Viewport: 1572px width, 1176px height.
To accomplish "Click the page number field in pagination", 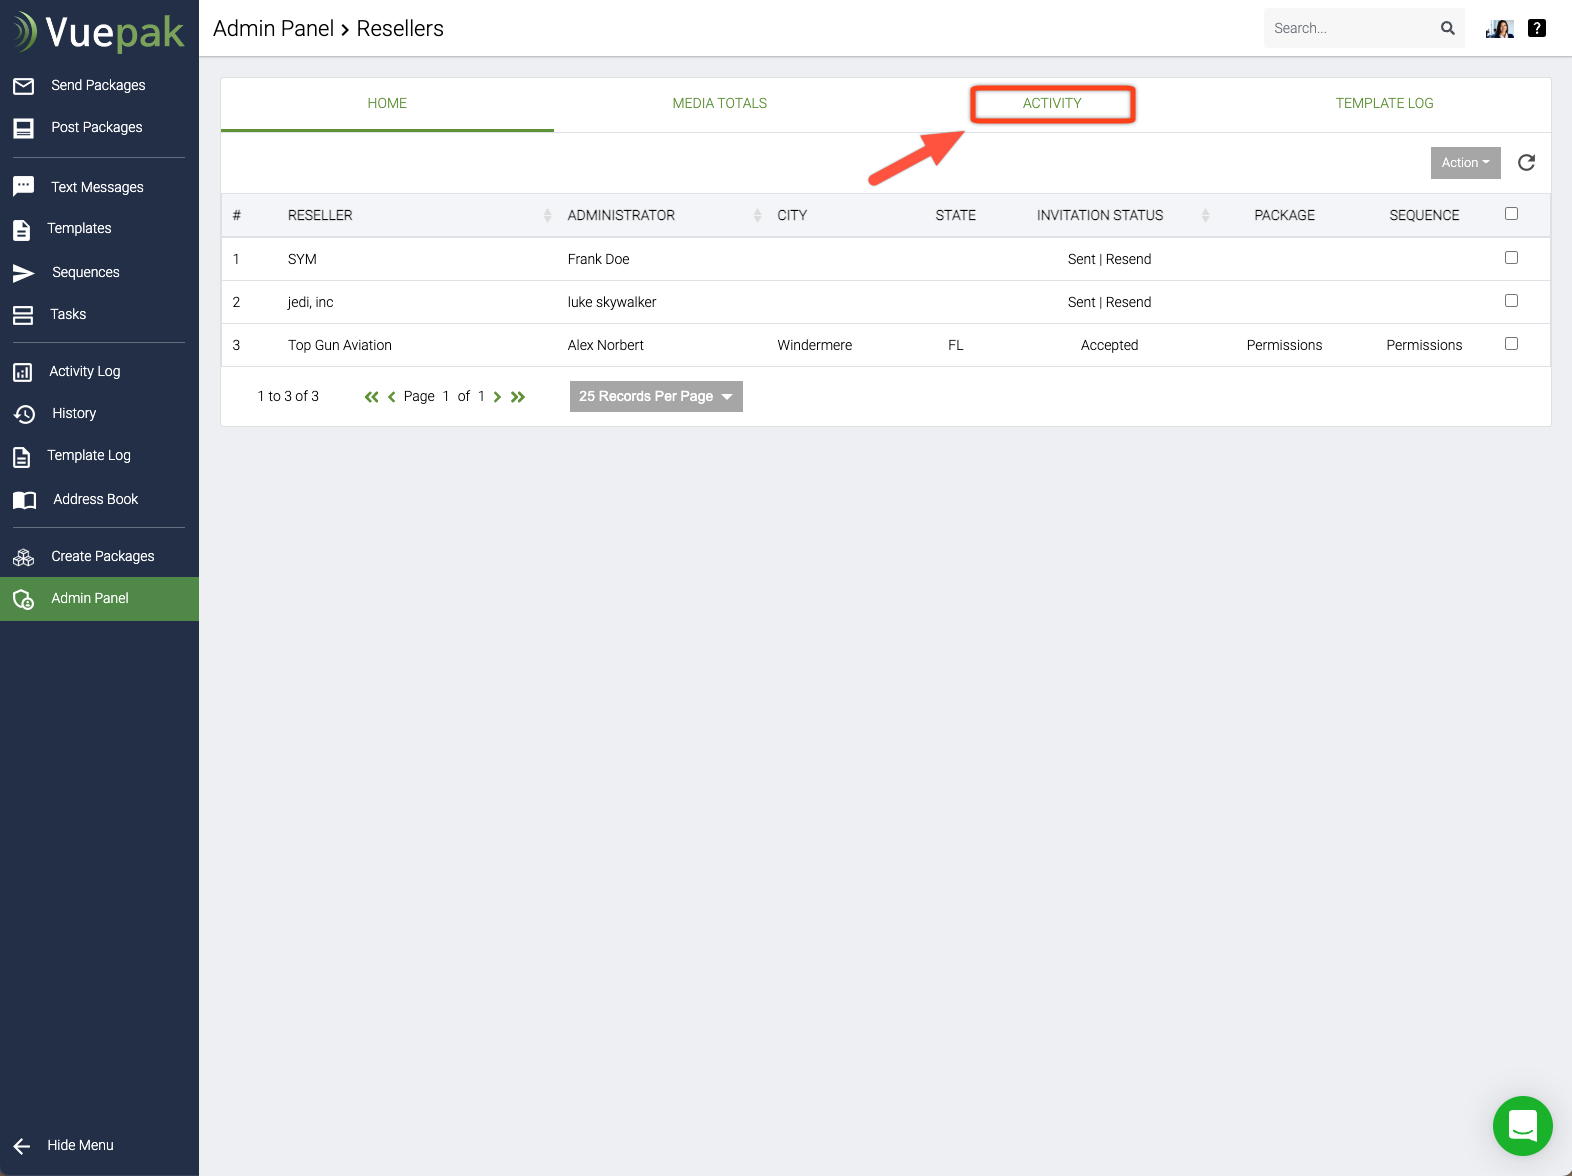I will point(446,397).
